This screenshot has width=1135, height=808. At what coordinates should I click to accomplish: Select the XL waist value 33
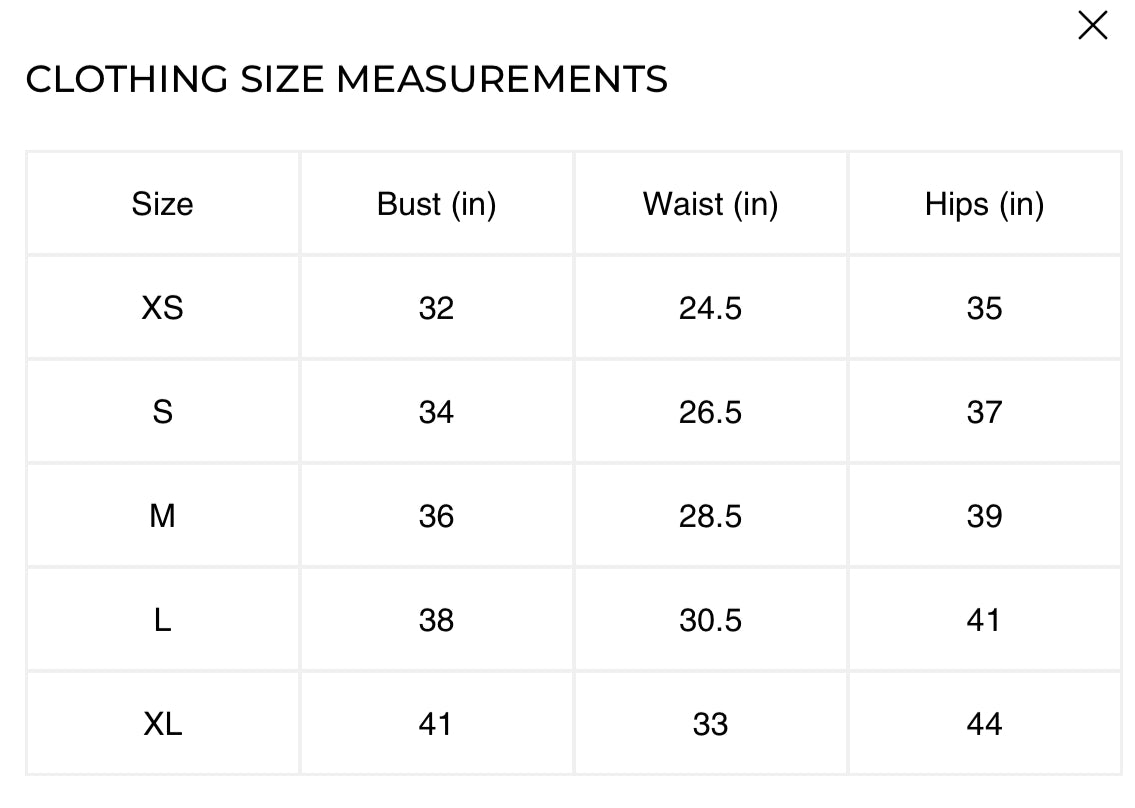coord(710,724)
